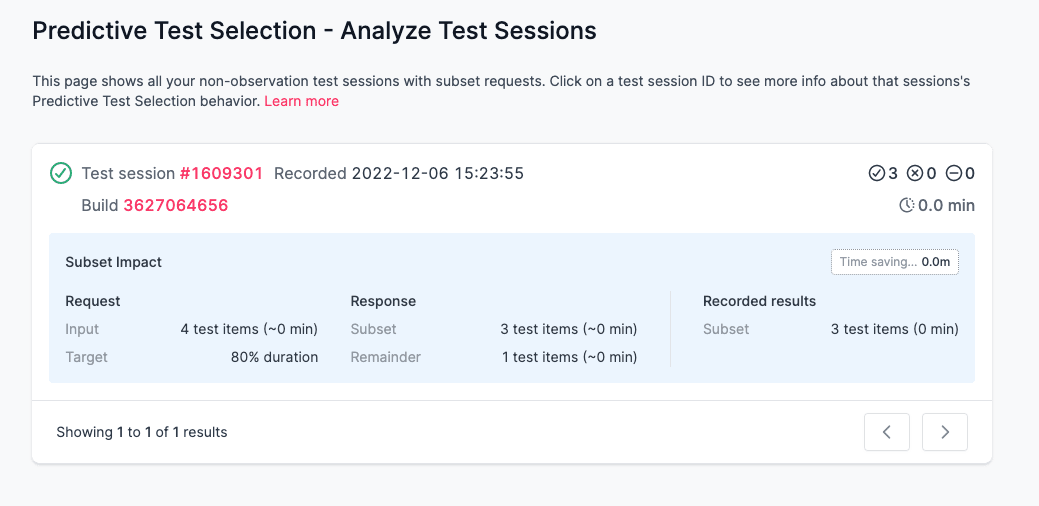Open test session #1609301

tap(221, 173)
